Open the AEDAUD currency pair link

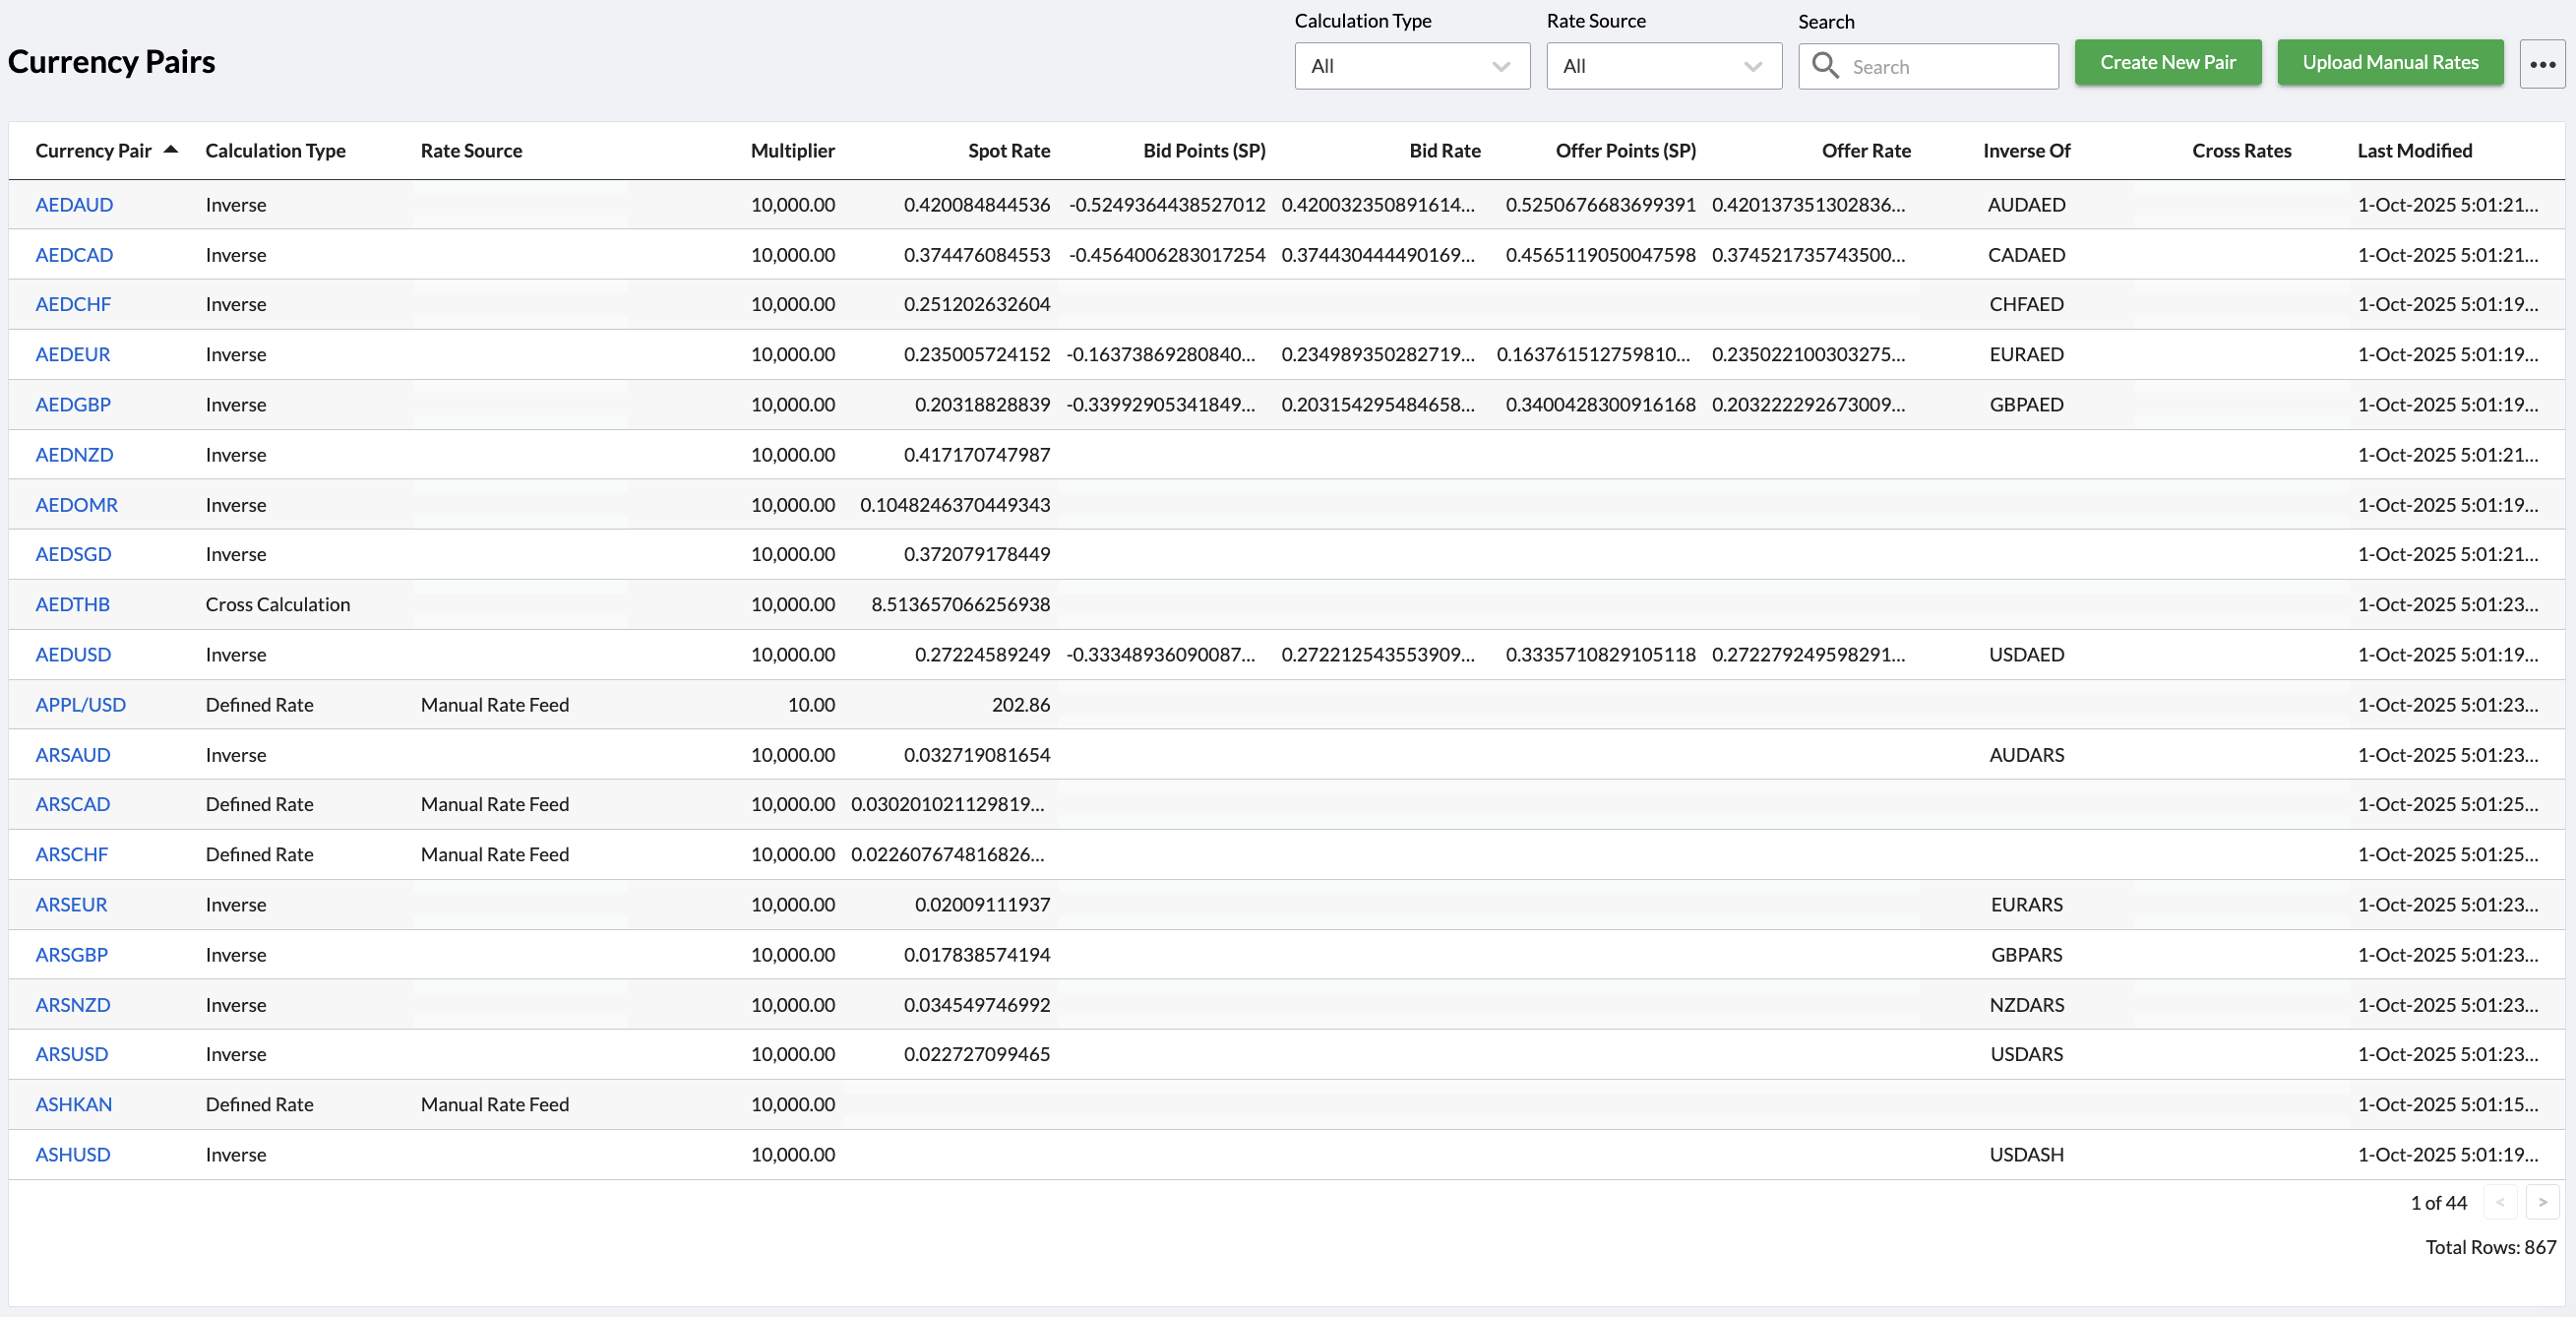74,205
